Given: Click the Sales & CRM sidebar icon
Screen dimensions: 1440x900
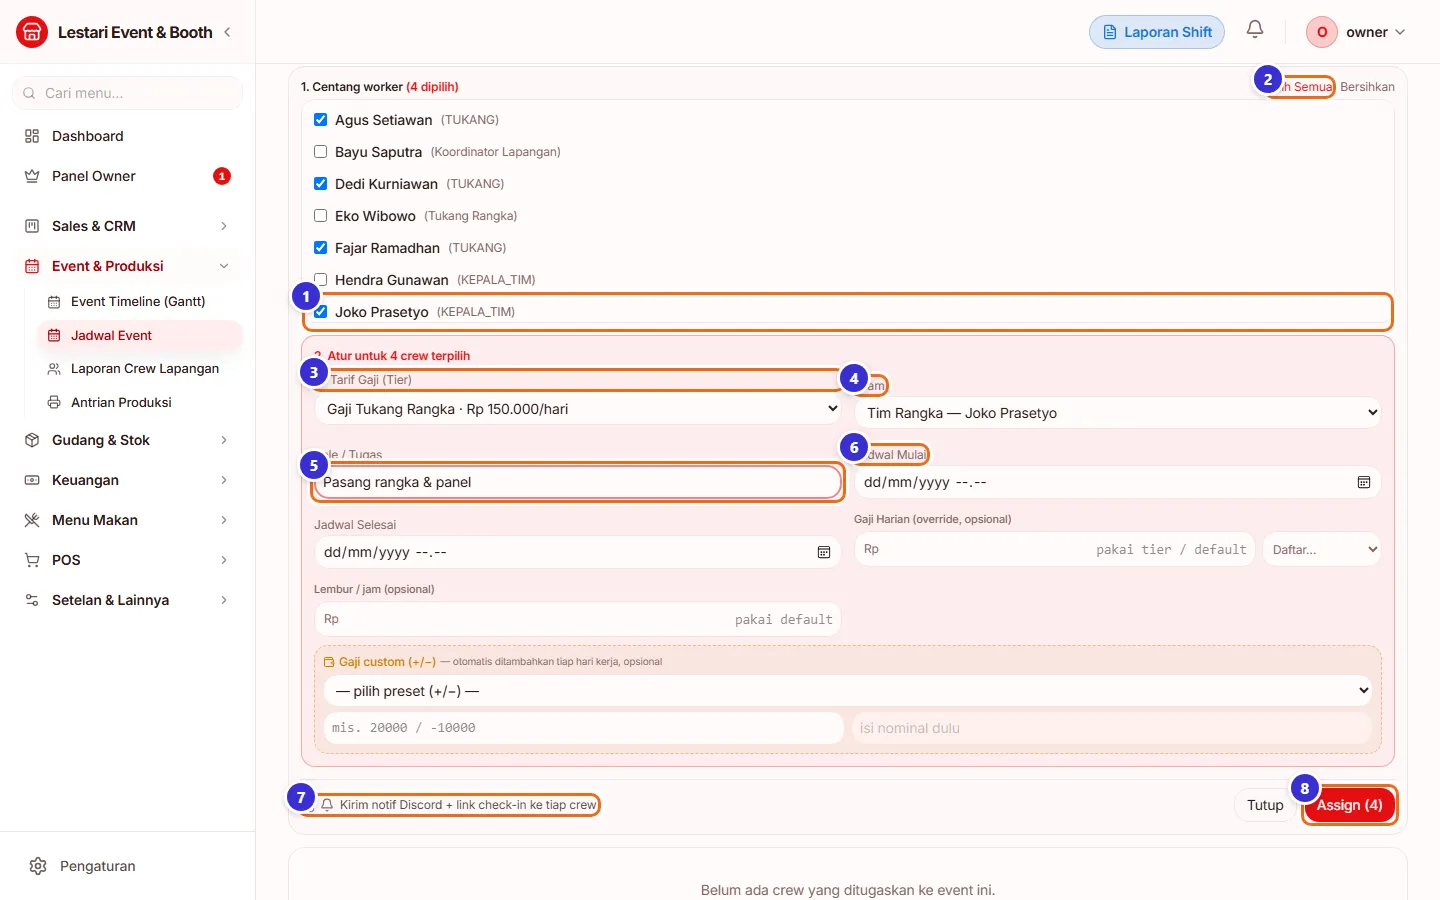Looking at the screenshot, I should 32,226.
